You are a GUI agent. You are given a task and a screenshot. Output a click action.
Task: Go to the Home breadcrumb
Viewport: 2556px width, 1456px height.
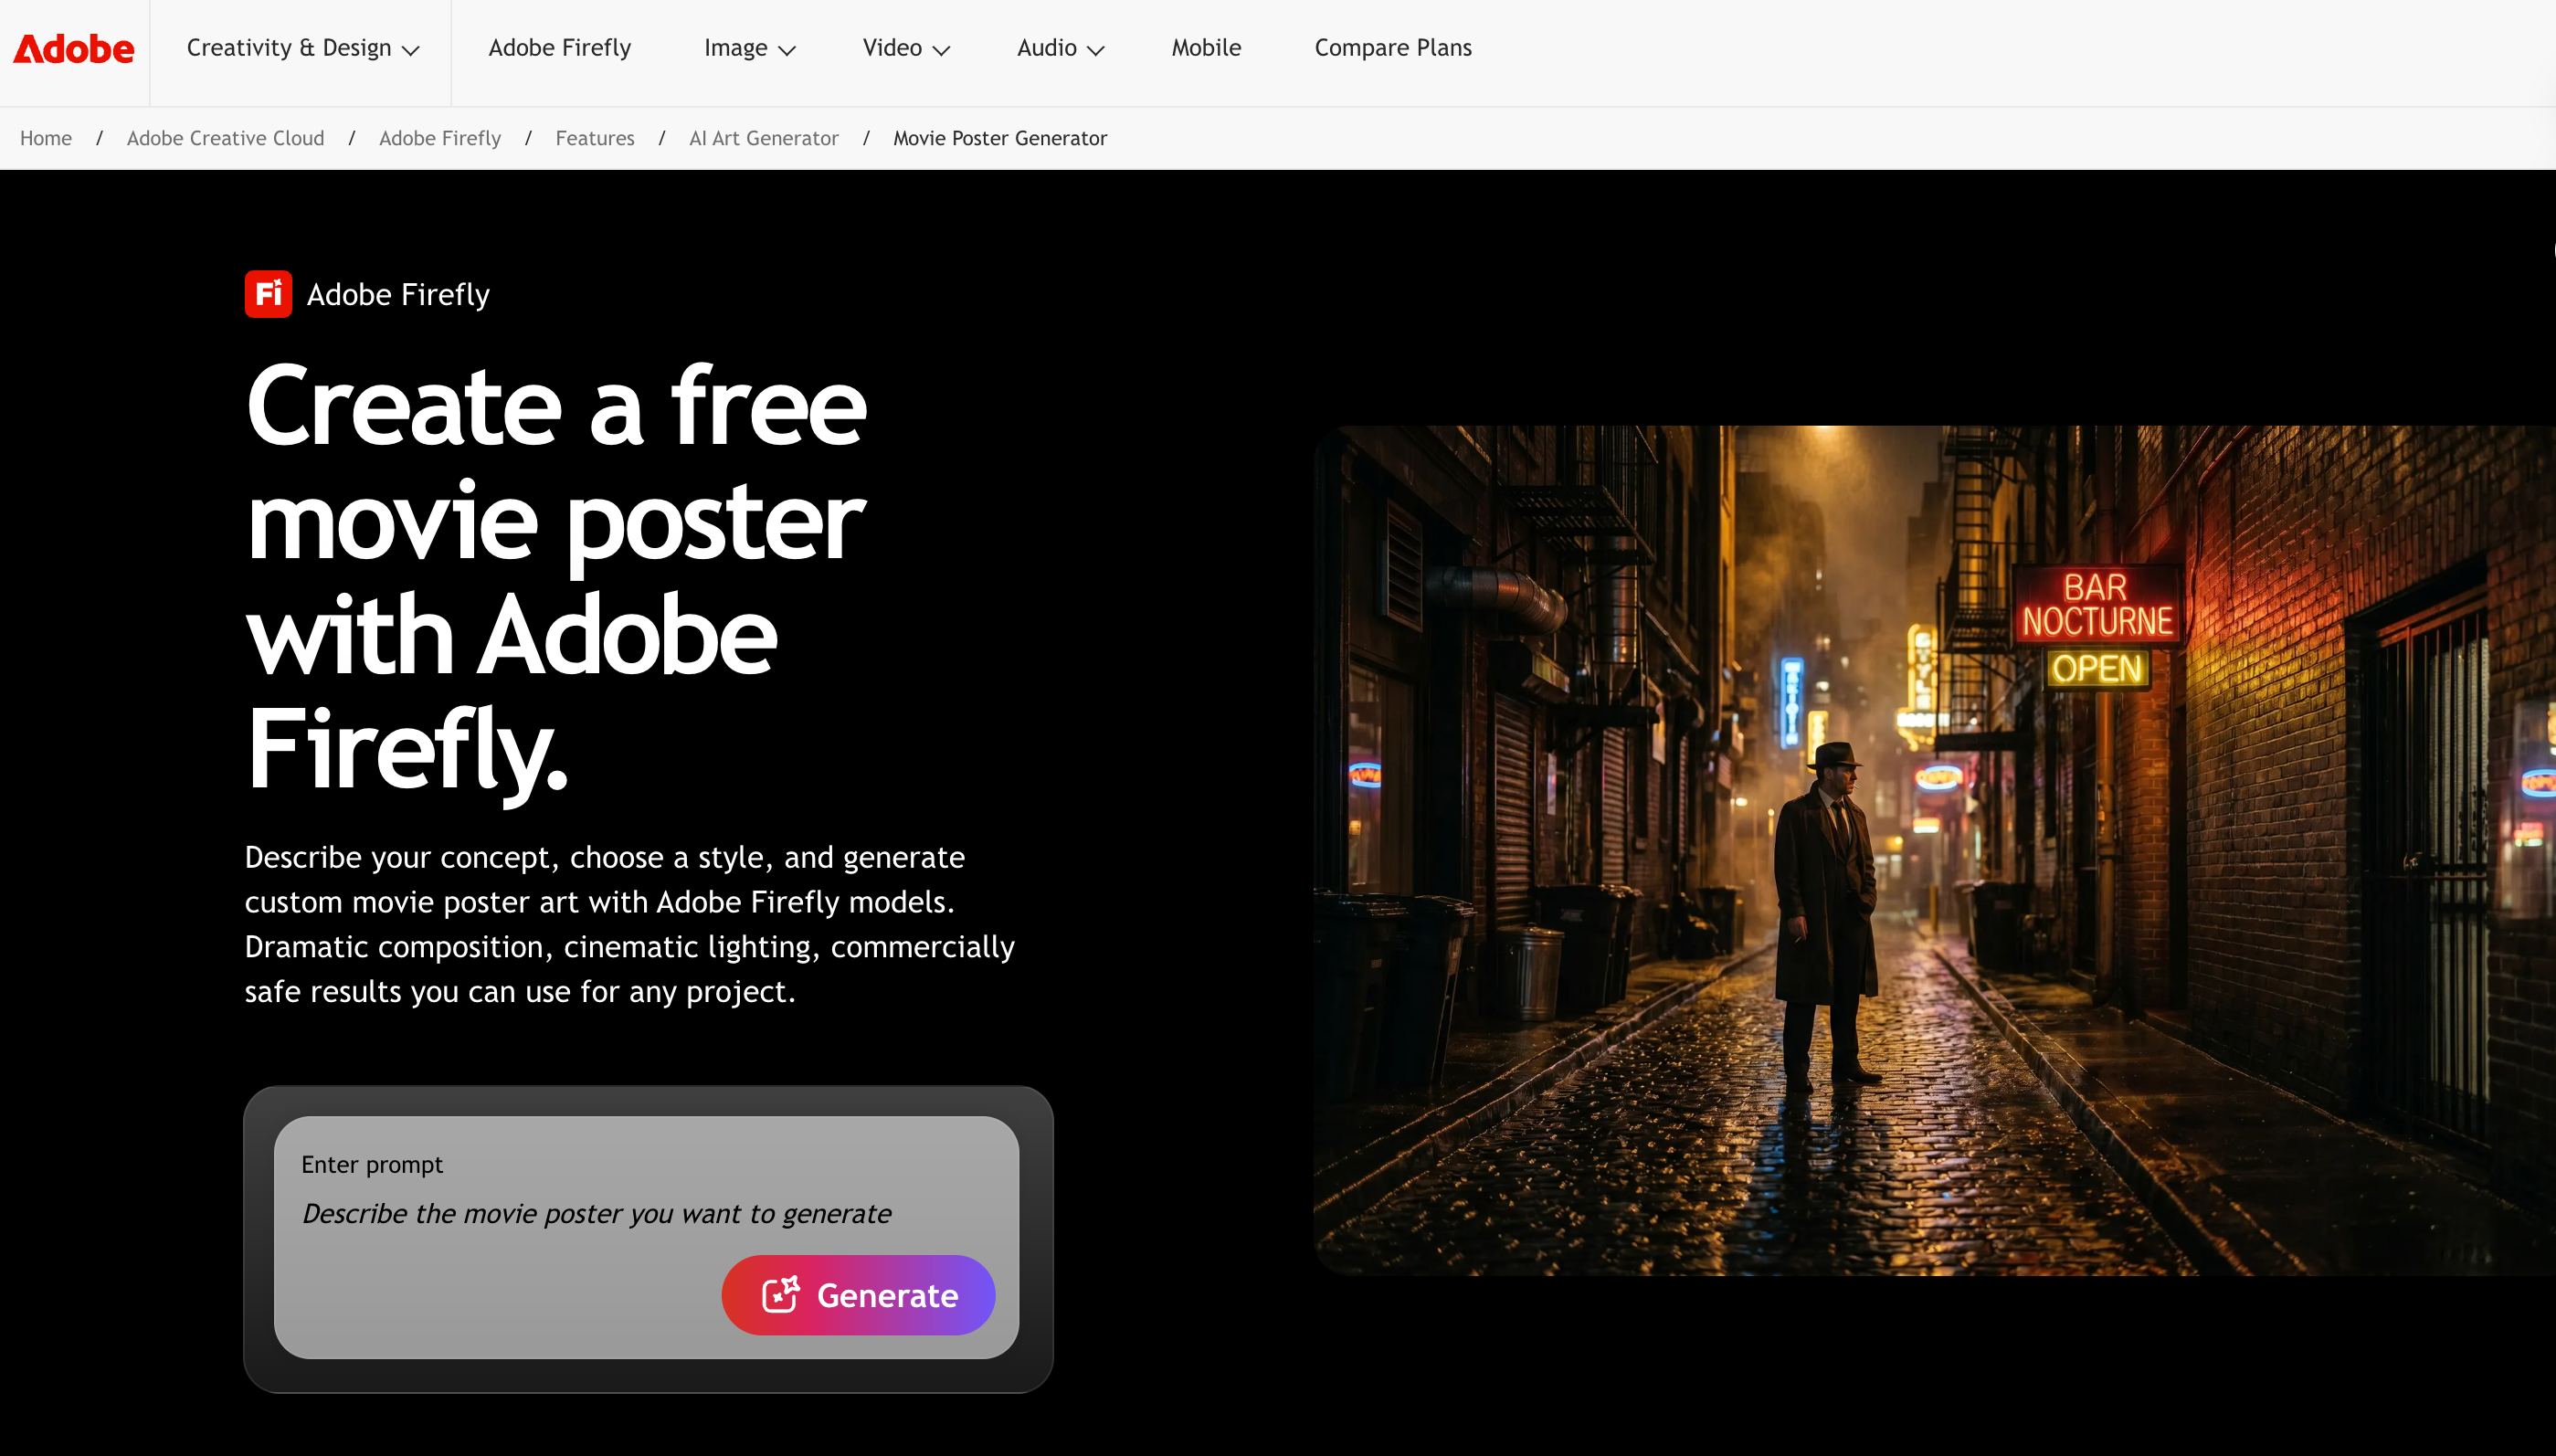pyautogui.click(x=46, y=138)
